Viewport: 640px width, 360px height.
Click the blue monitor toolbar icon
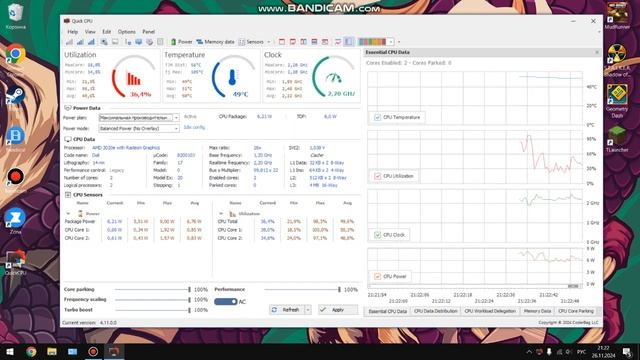pos(139,42)
